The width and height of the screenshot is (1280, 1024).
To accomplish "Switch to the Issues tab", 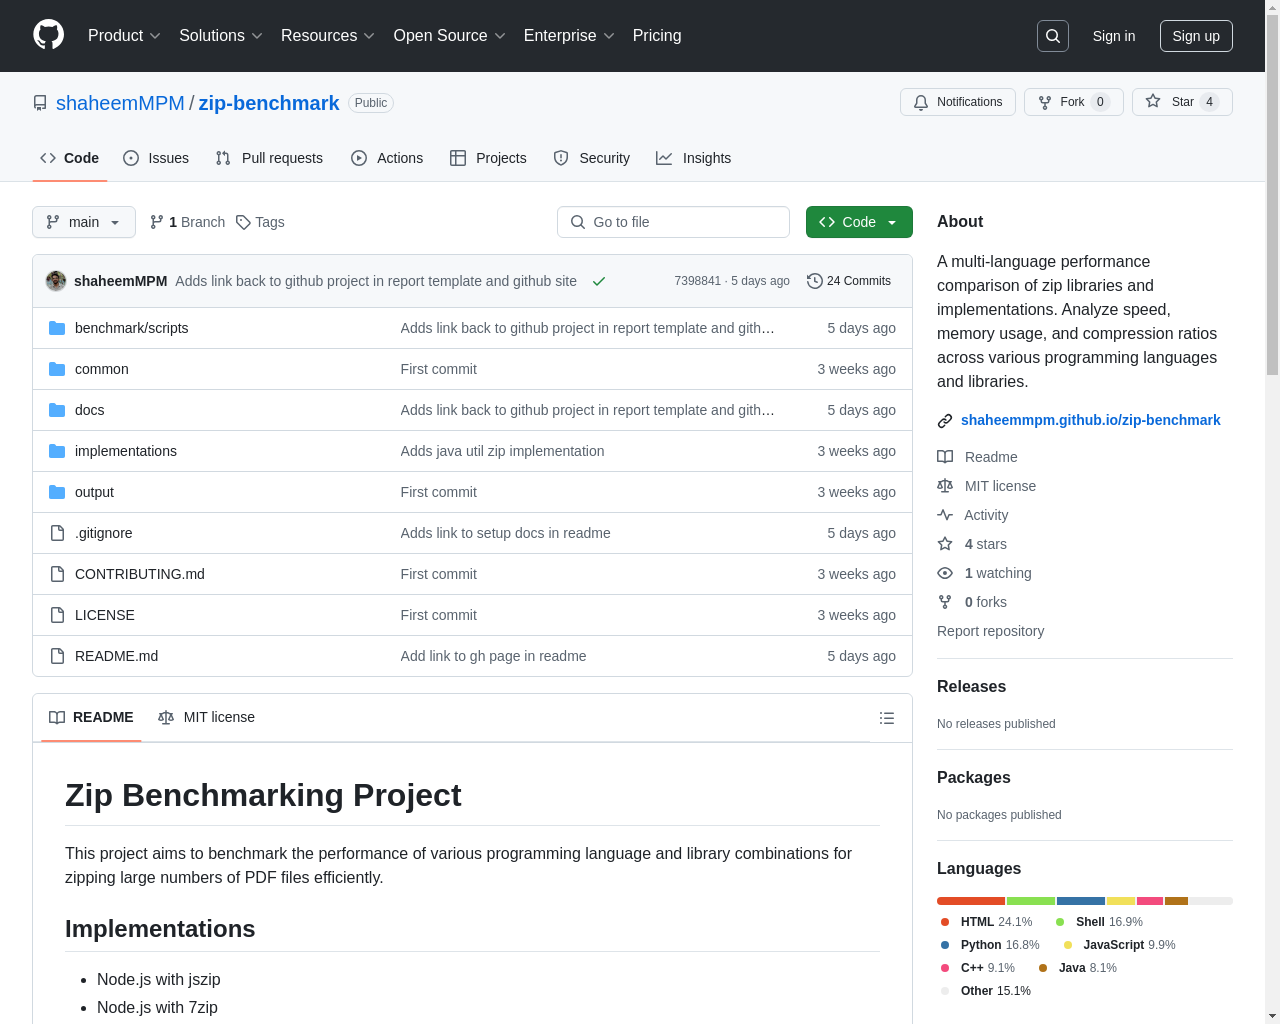I will [156, 158].
